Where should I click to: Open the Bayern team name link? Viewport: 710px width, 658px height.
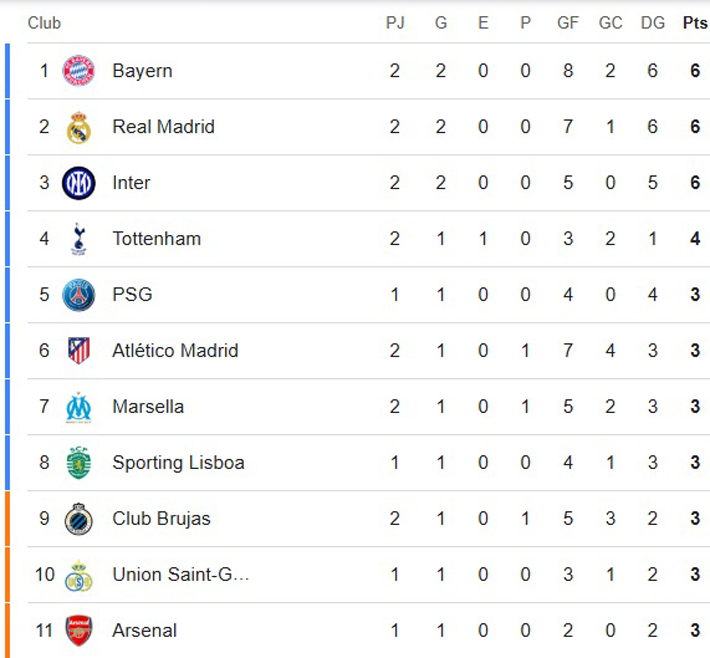pos(142,71)
